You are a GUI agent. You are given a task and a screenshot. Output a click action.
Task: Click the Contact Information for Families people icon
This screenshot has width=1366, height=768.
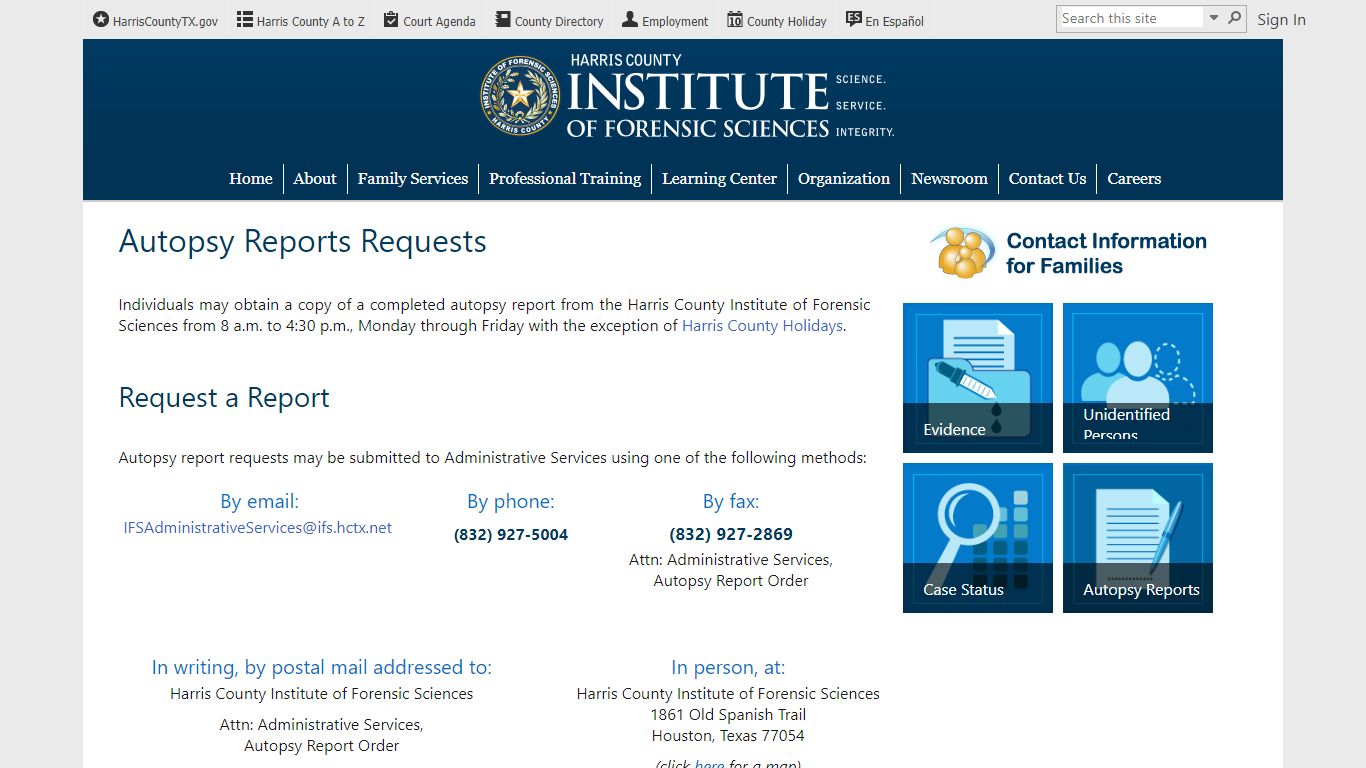click(963, 252)
